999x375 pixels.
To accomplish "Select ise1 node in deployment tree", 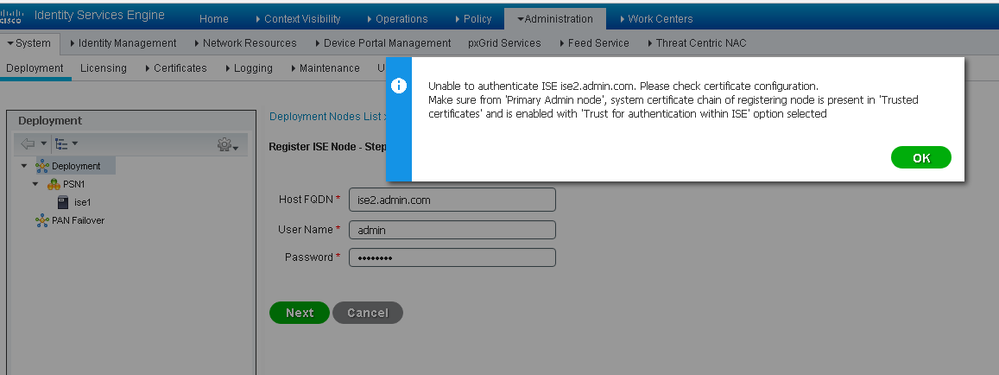I will pyautogui.click(x=83, y=202).
